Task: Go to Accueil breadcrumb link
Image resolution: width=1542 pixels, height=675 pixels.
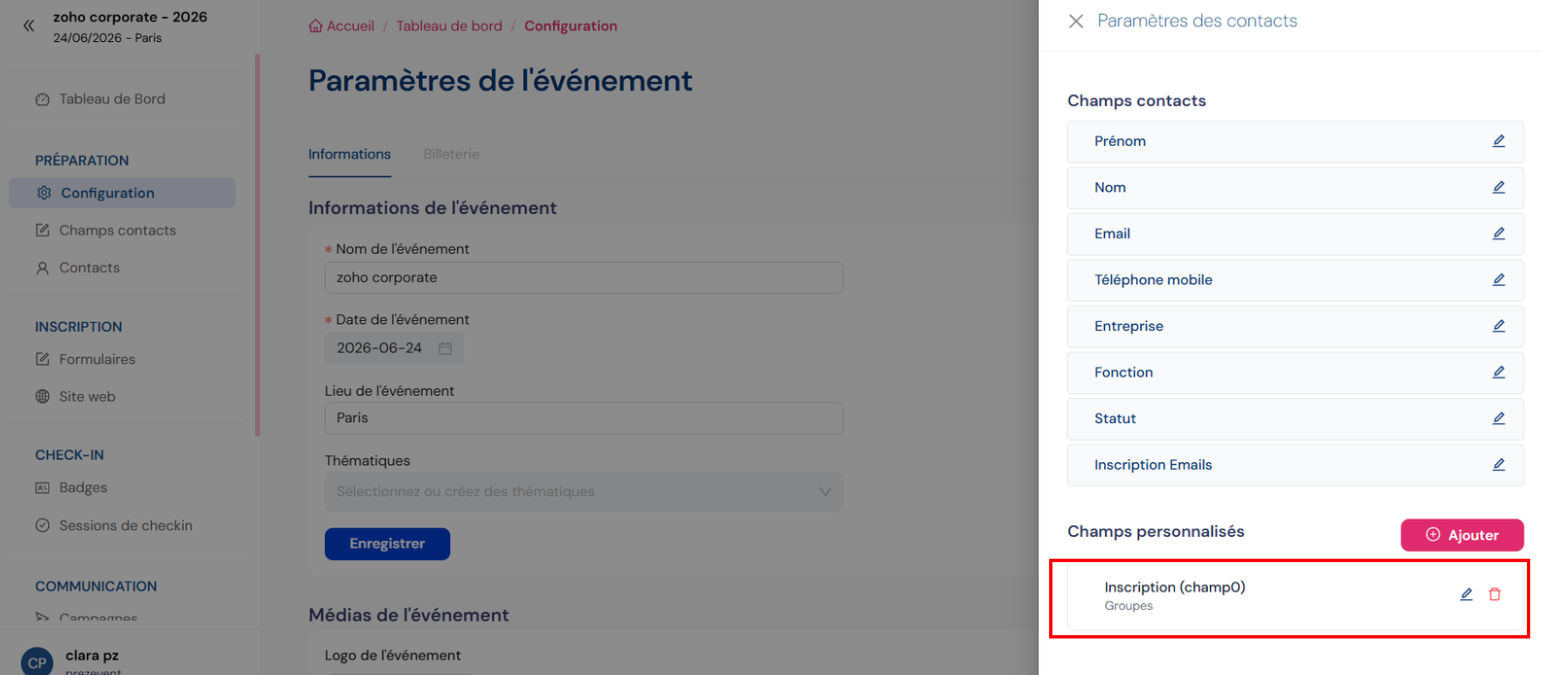Action: click(x=350, y=26)
